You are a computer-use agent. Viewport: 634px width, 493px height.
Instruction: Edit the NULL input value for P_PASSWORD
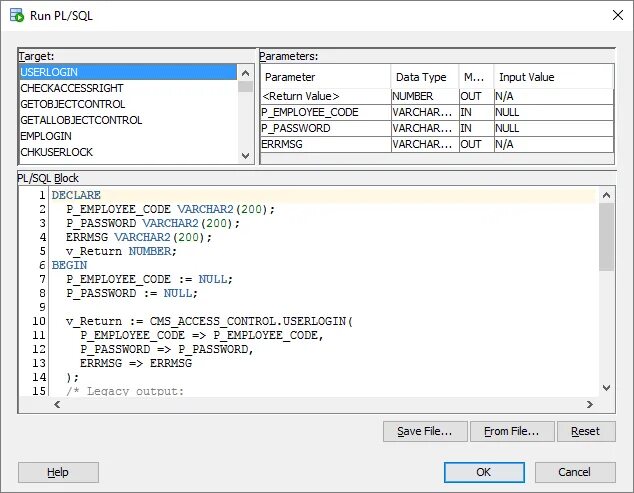[554, 128]
